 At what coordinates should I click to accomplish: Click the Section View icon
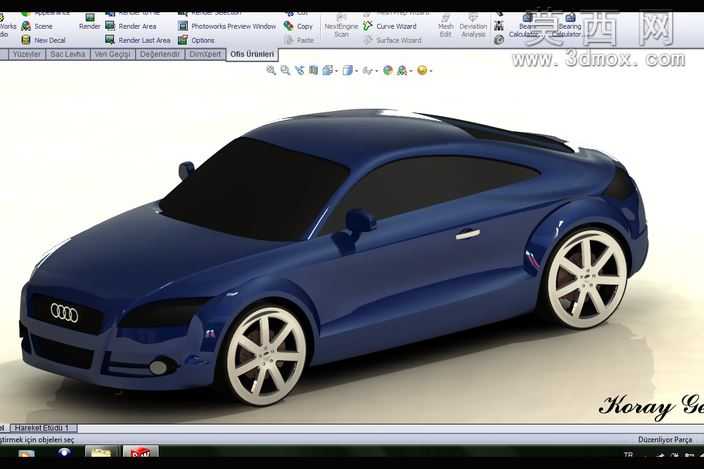click(x=313, y=70)
